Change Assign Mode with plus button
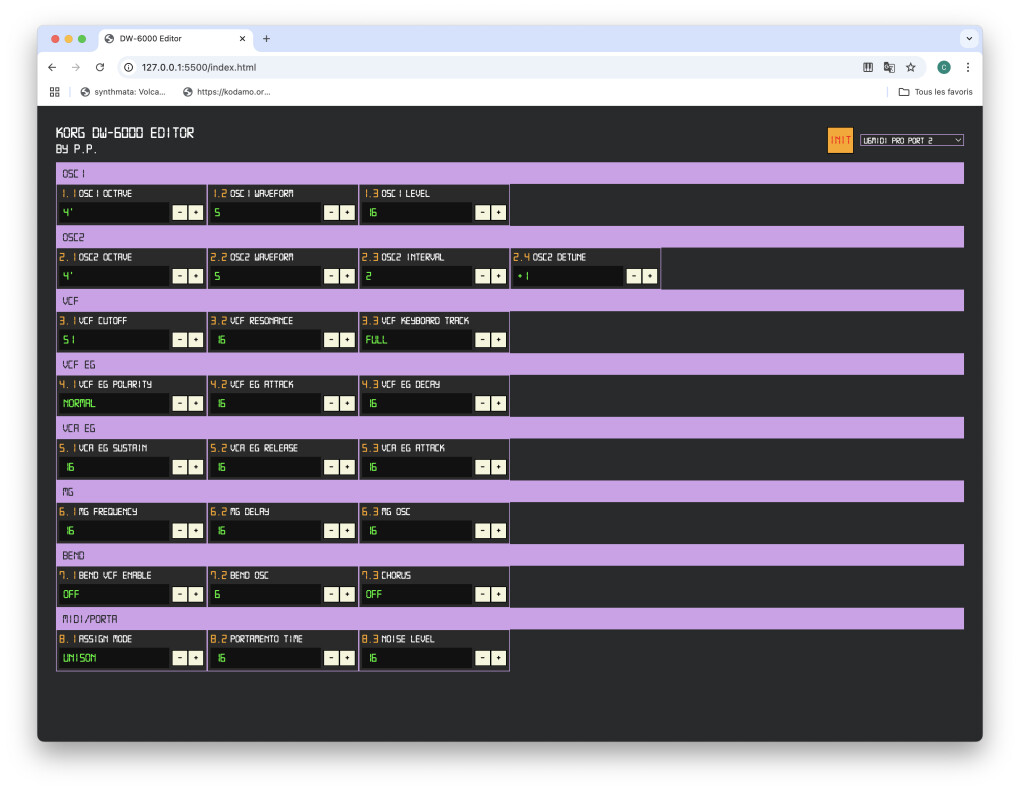This screenshot has width=1020, height=791. pos(196,658)
